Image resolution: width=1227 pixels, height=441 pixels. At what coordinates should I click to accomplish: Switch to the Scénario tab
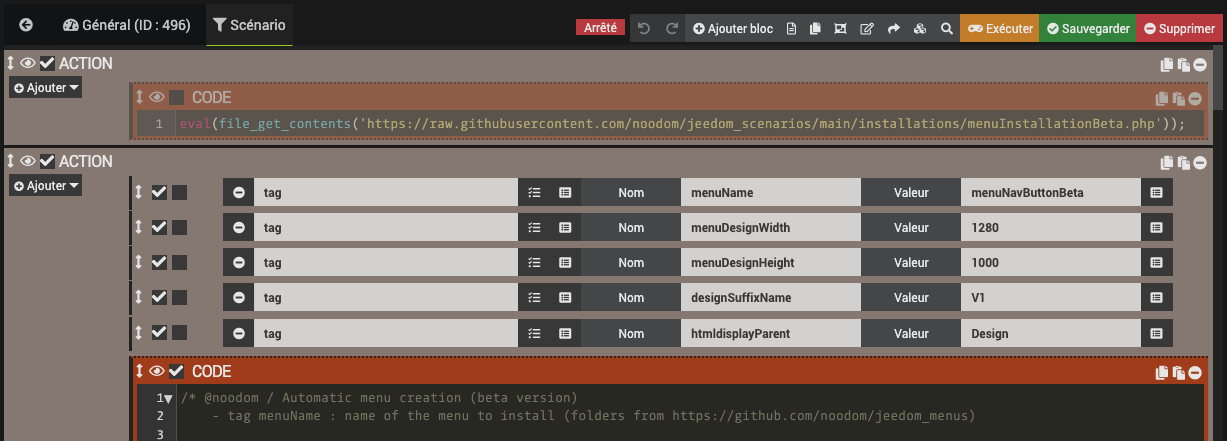tap(250, 25)
